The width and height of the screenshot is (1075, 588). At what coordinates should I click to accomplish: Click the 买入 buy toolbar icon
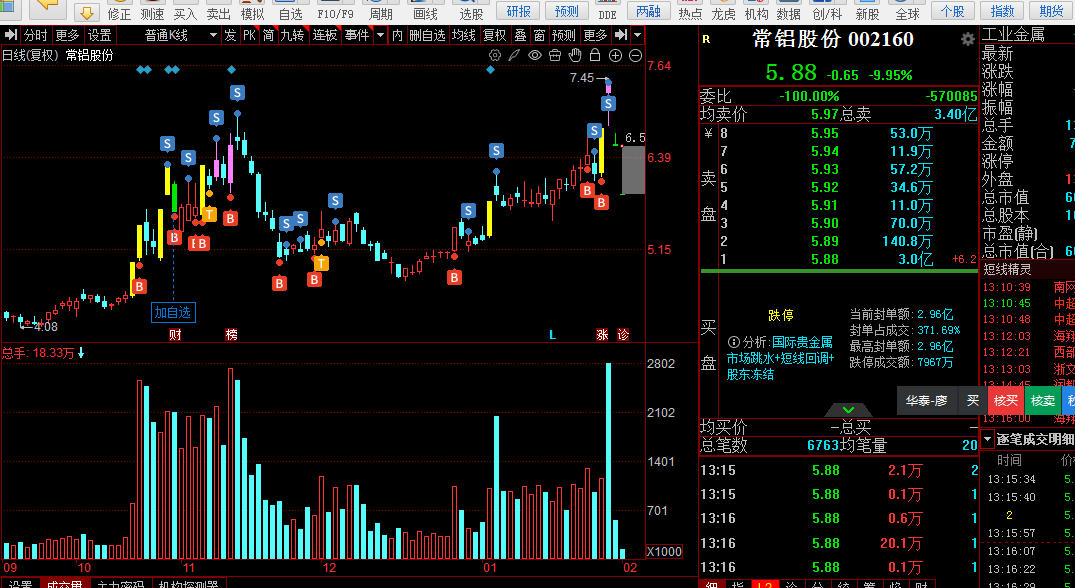click(184, 11)
